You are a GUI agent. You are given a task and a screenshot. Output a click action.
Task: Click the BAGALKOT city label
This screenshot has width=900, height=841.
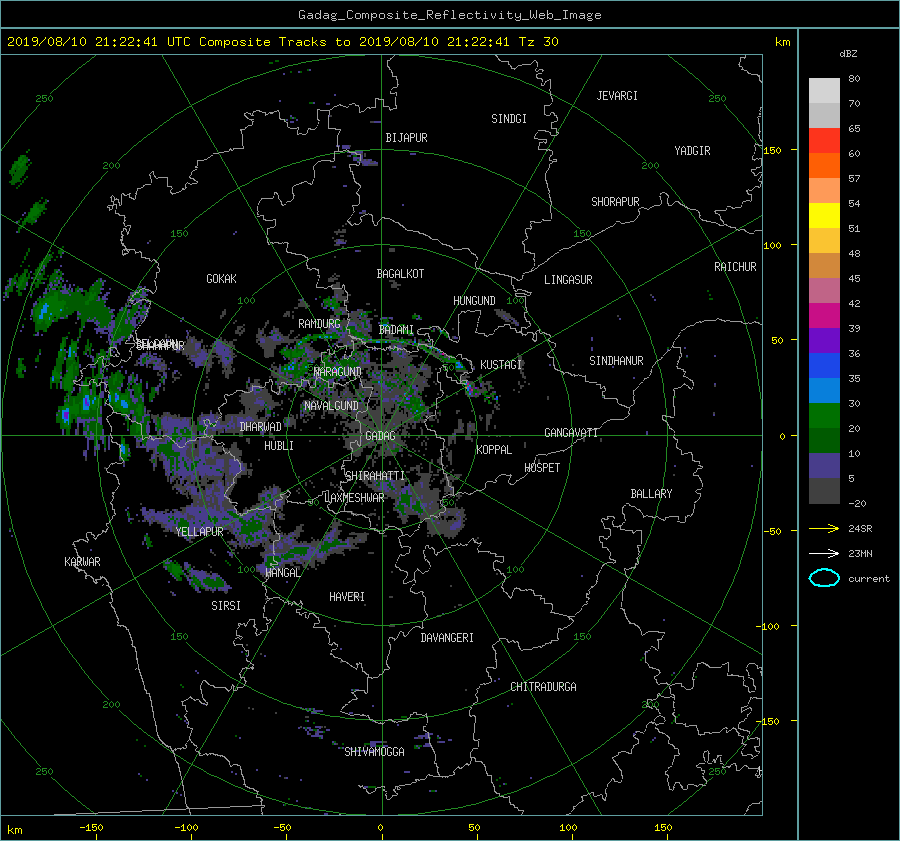point(400,274)
